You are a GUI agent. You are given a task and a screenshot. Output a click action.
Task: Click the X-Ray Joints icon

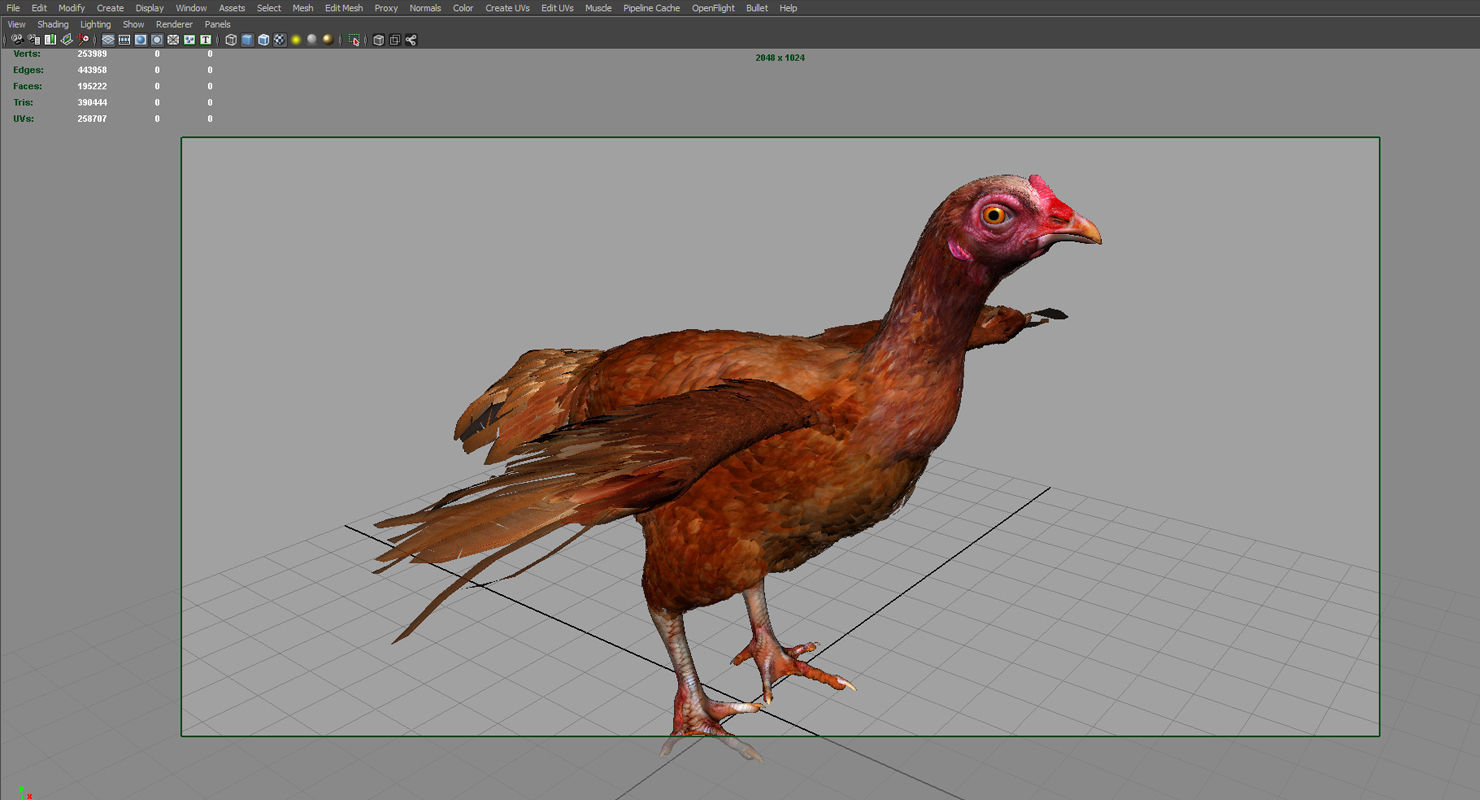(410, 40)
